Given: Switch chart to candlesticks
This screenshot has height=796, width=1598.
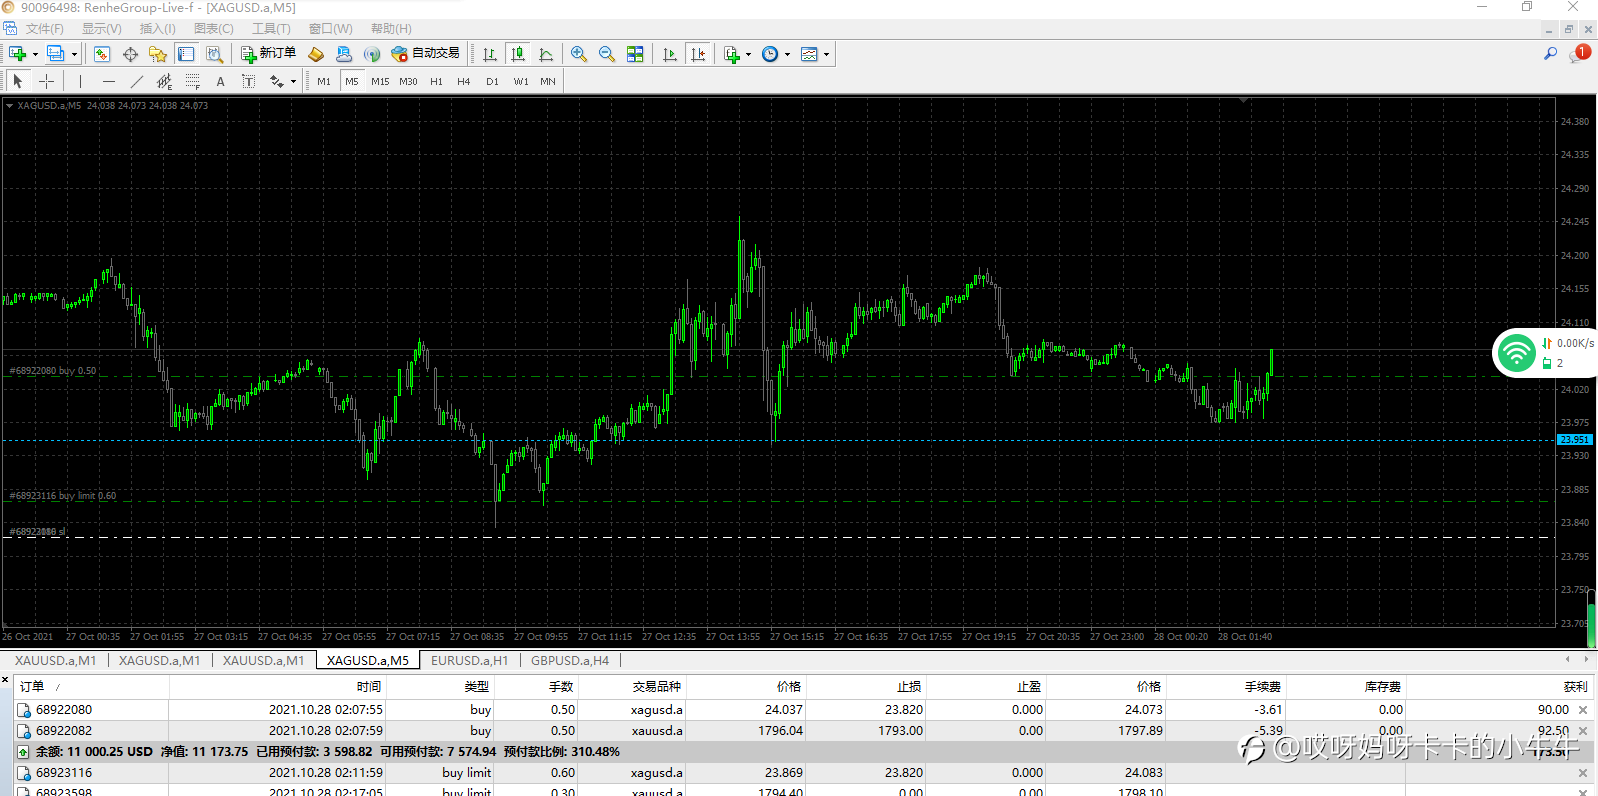Looking at the screenshot, I should point(518,54).
